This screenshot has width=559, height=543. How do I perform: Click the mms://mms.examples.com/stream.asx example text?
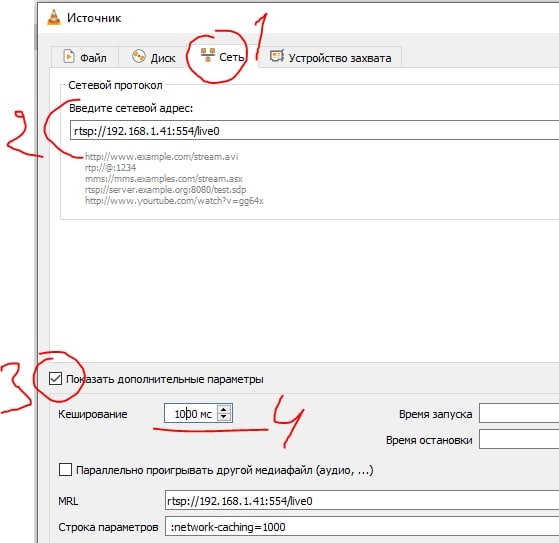[164, 179]
